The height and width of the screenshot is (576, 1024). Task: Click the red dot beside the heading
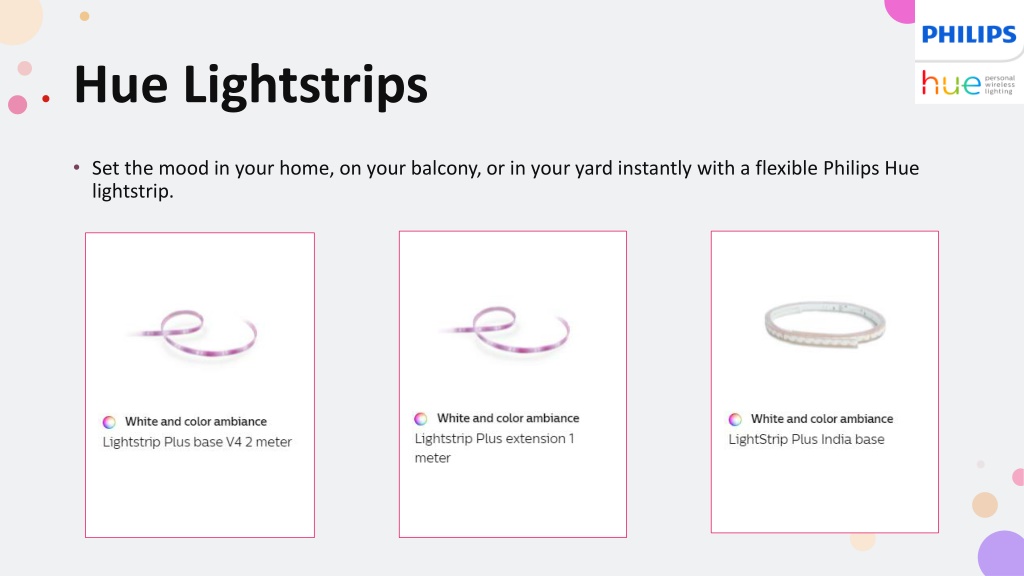point(46,99)
